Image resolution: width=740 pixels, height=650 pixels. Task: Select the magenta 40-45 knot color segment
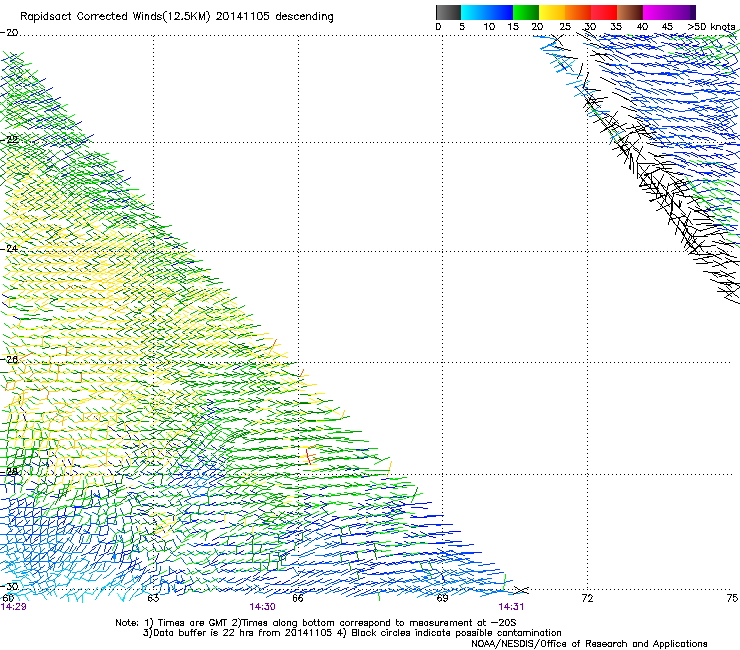coord(656,12)
